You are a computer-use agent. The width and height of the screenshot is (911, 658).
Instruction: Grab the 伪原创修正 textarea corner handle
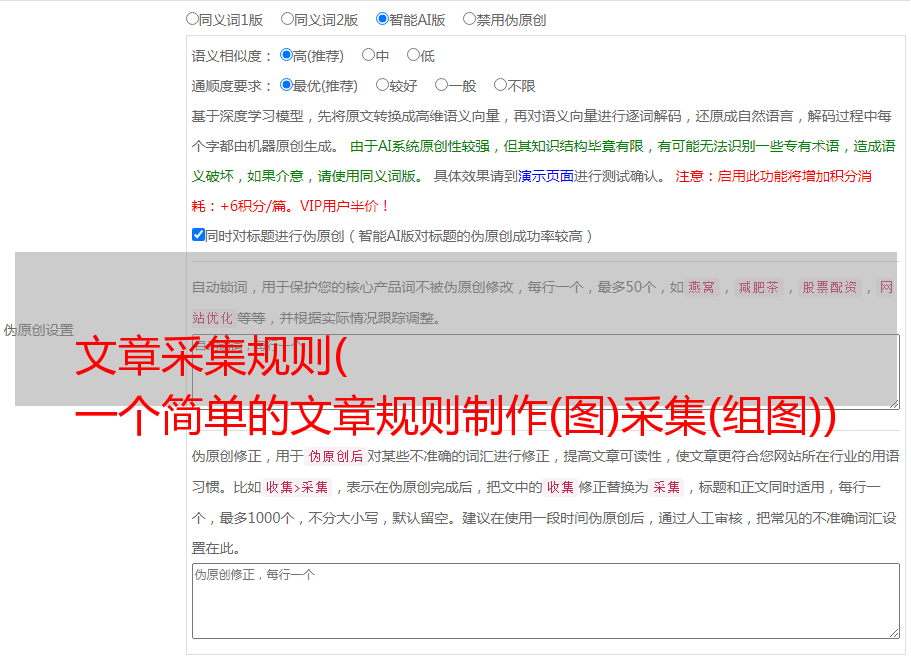[x=894, y=632]
